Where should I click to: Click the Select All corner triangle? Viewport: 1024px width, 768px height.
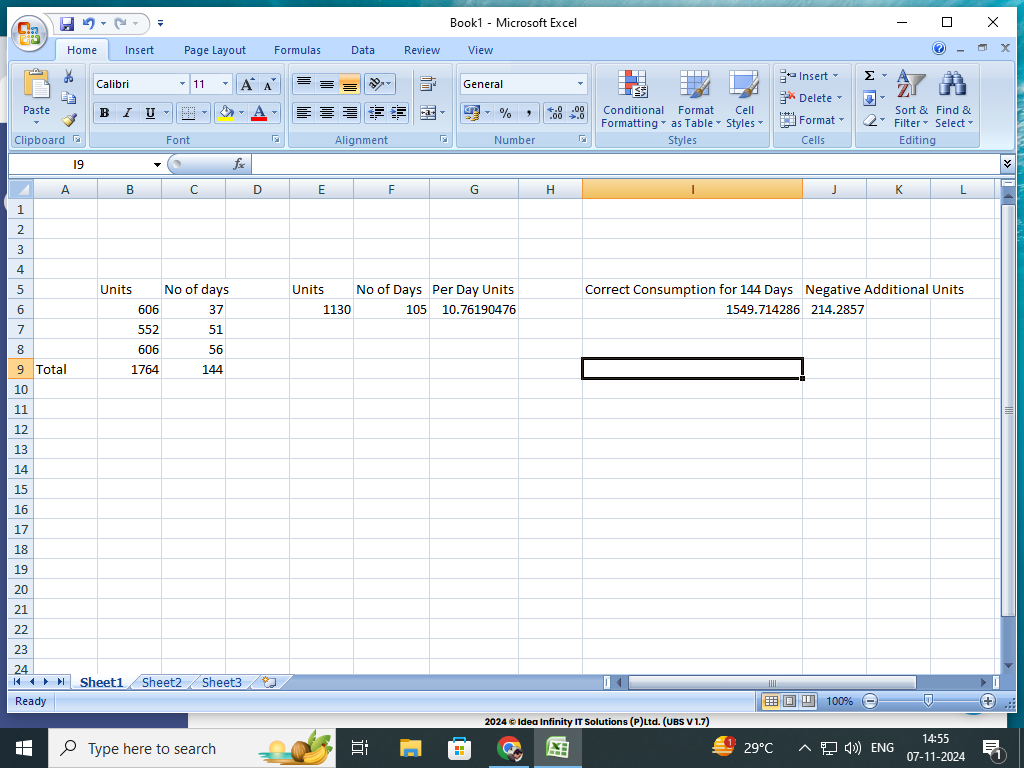21,189
